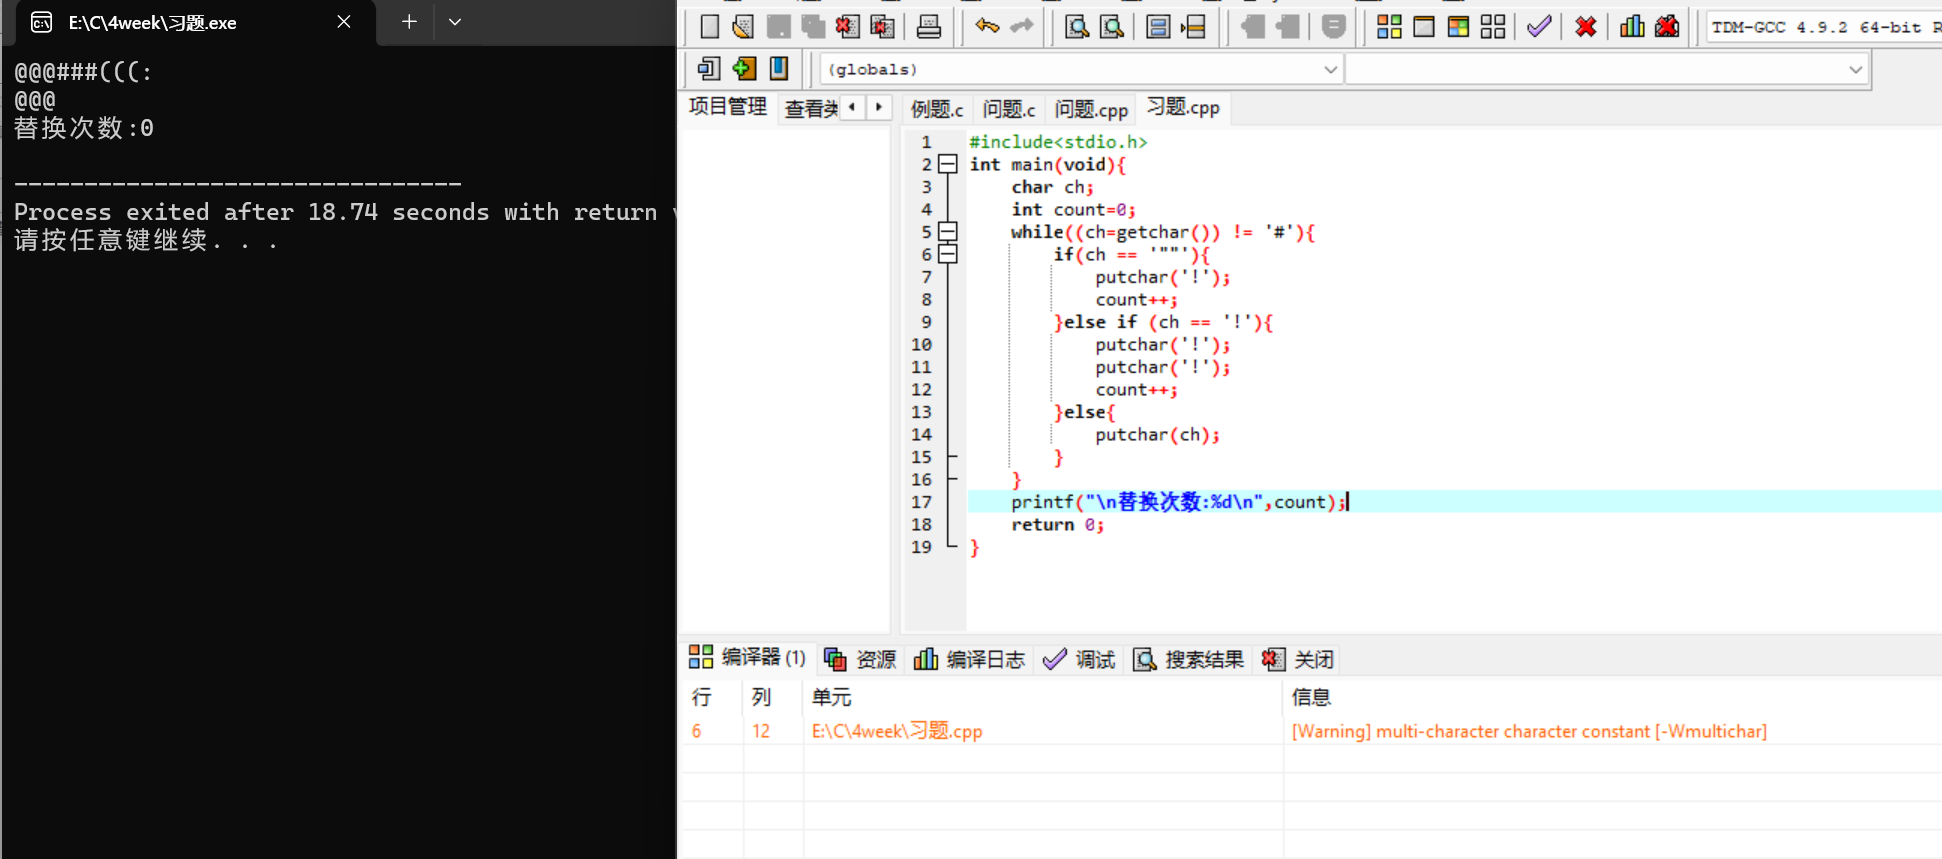Click the Close All files icon

pyautogui.click(x=883, y=27)
